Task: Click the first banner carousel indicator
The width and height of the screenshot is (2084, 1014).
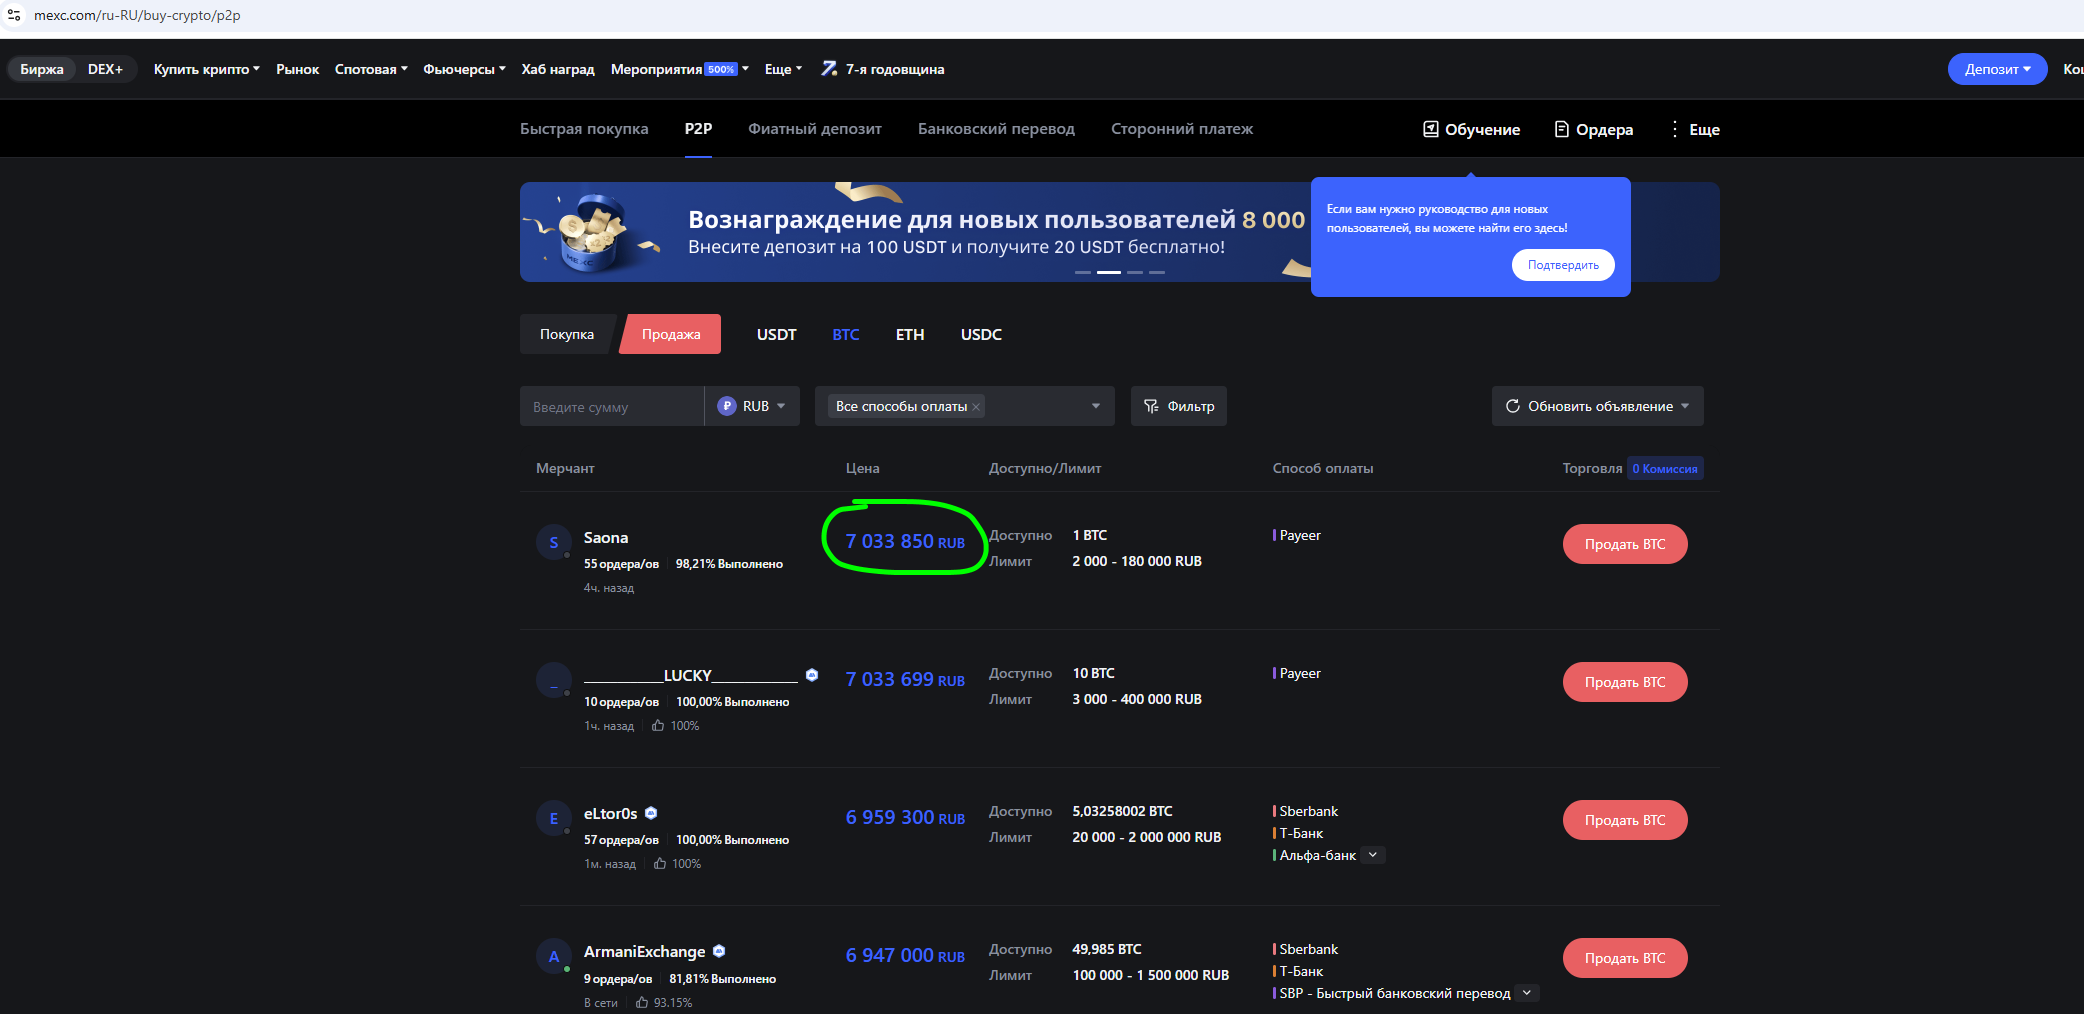Action: click(1083, 272)
